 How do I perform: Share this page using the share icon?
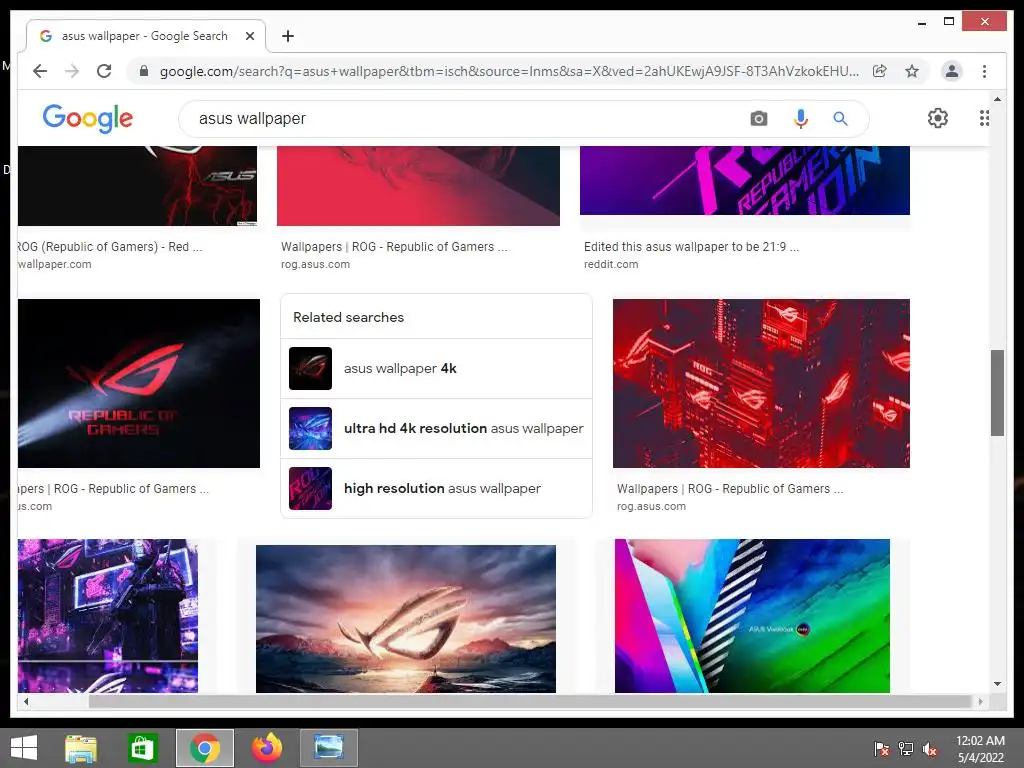[880, 71]
